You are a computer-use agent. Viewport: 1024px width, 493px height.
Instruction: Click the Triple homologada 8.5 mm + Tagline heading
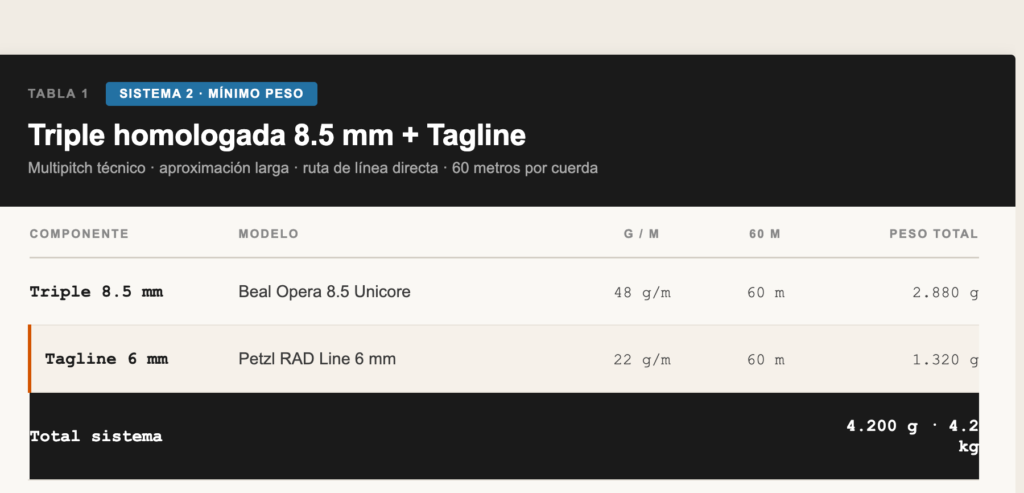coord(277,135)
